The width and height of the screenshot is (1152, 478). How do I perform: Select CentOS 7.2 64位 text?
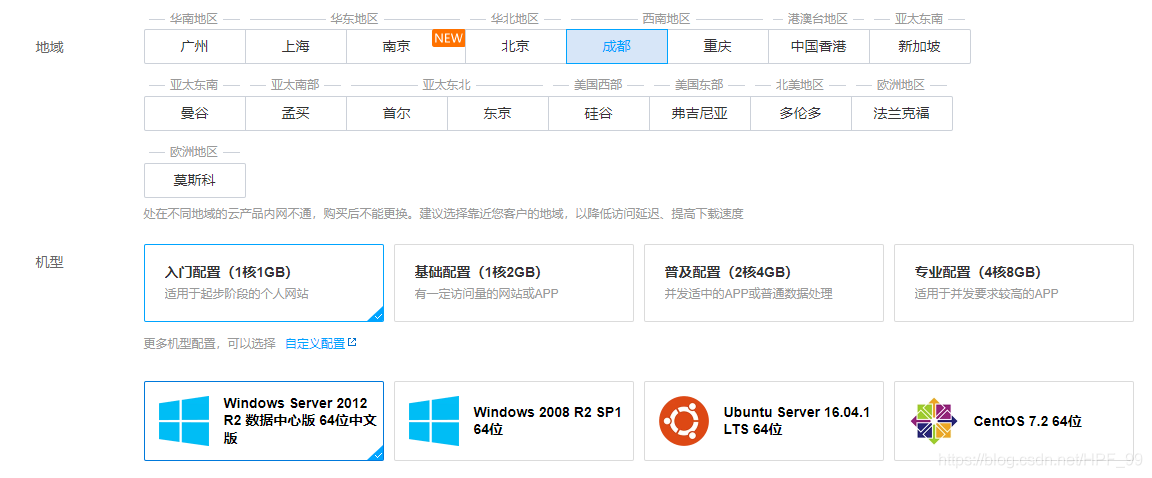pos(1027,421)
